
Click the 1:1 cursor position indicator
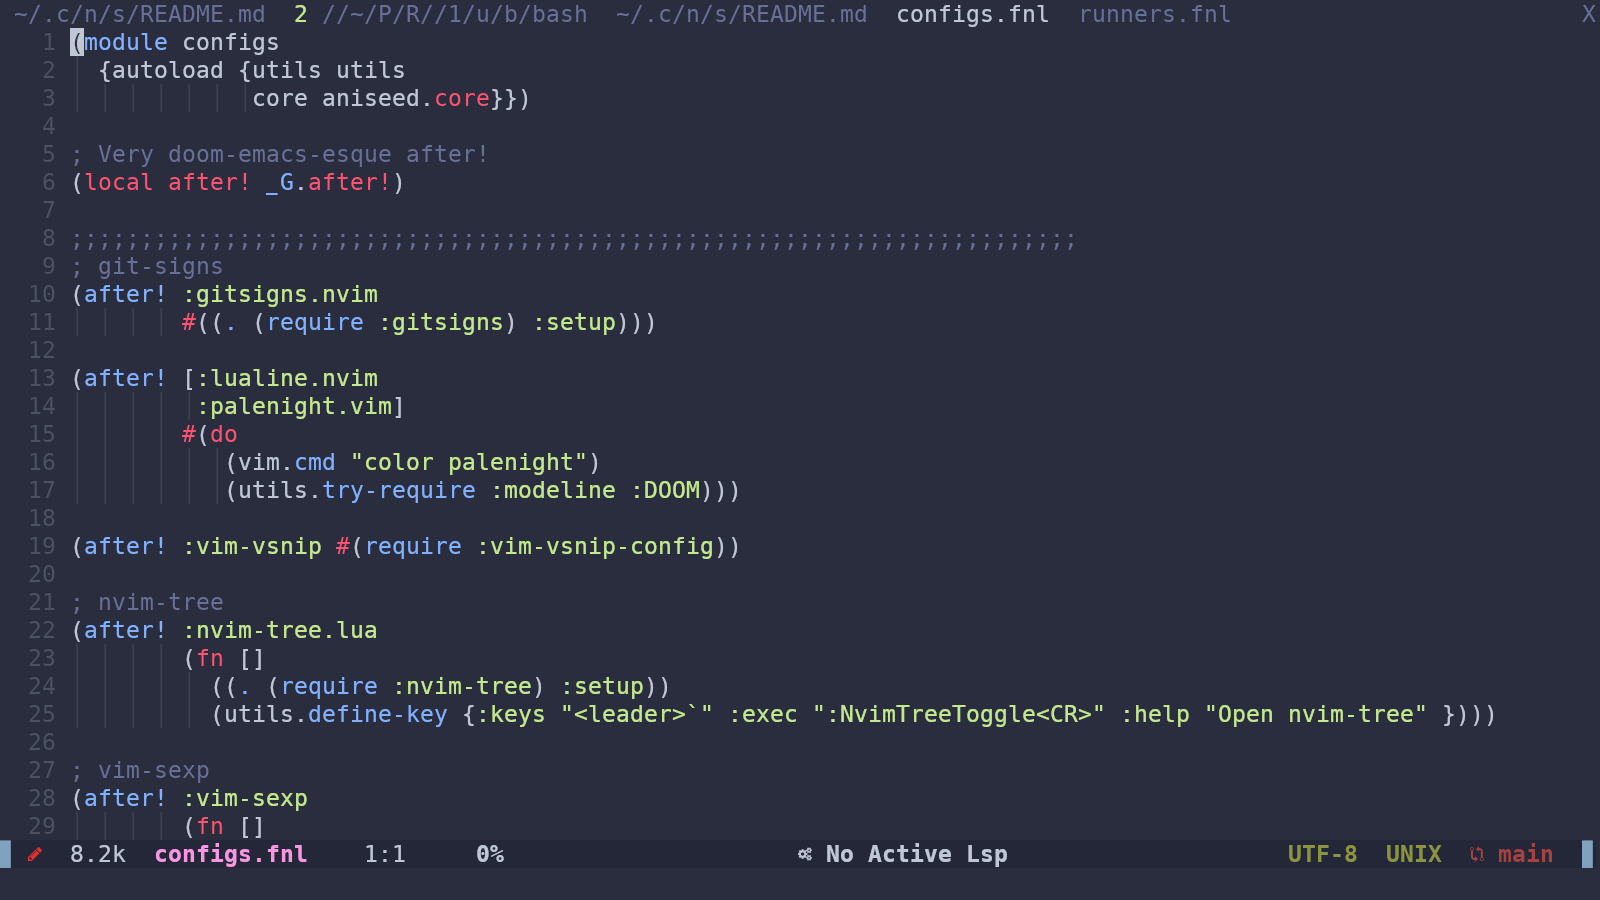tap(385, 854)
